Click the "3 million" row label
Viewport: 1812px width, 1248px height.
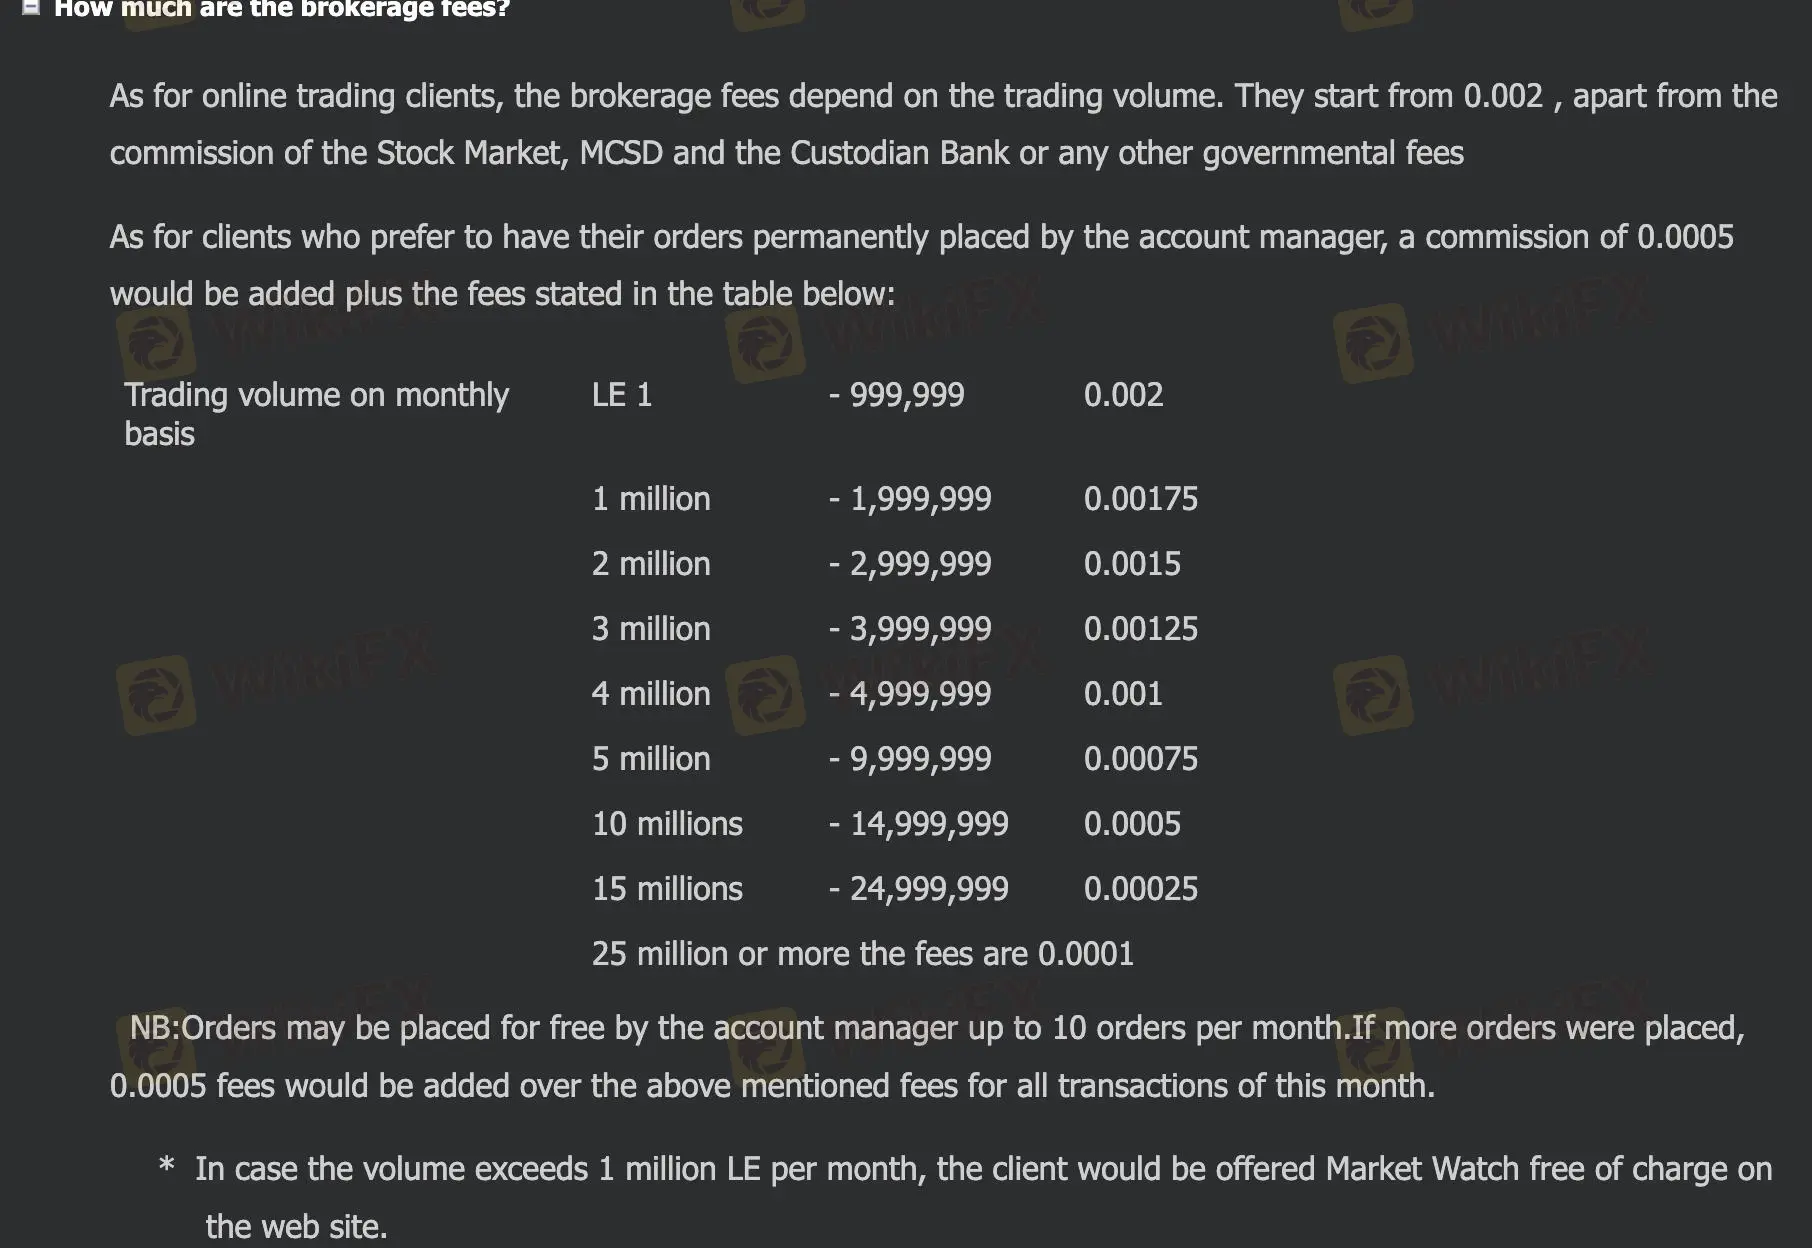click(x=651, y=629)
